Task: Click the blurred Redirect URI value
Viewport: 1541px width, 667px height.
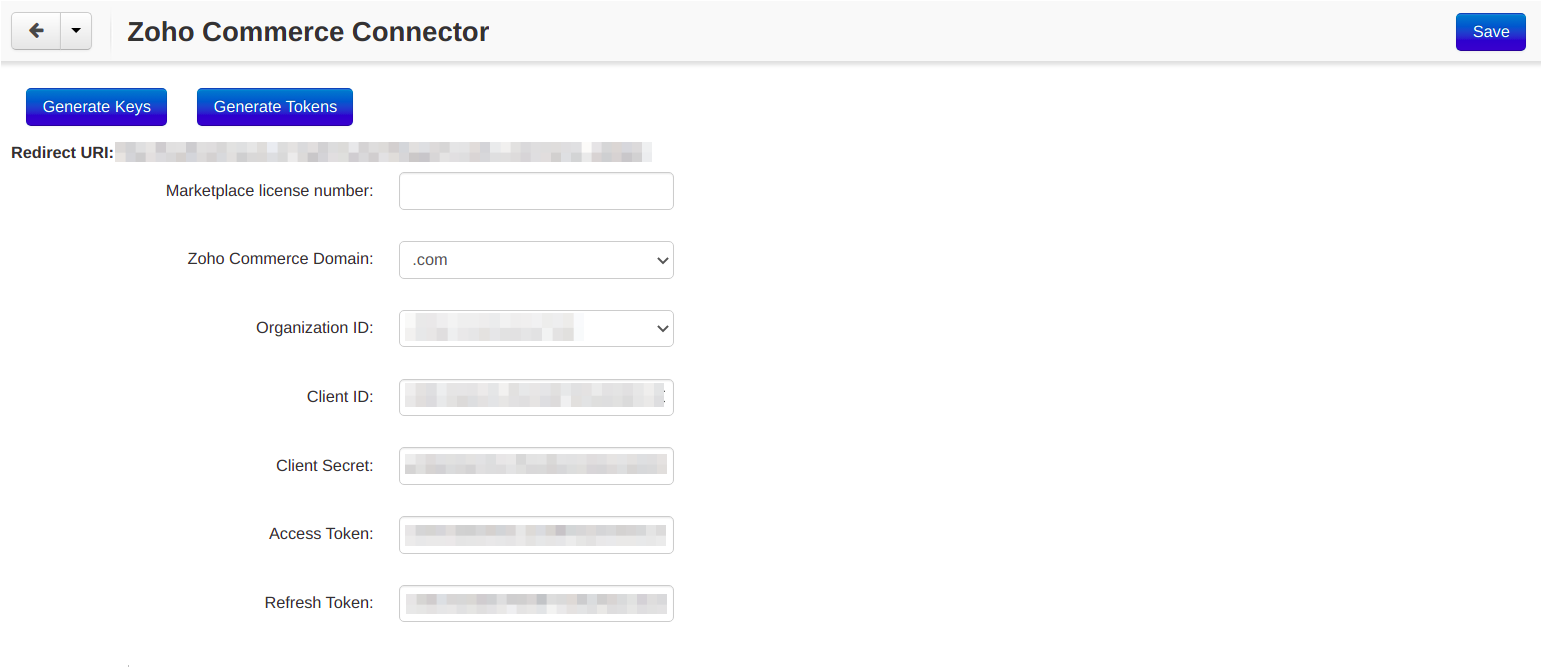Action: coord(384,153)
